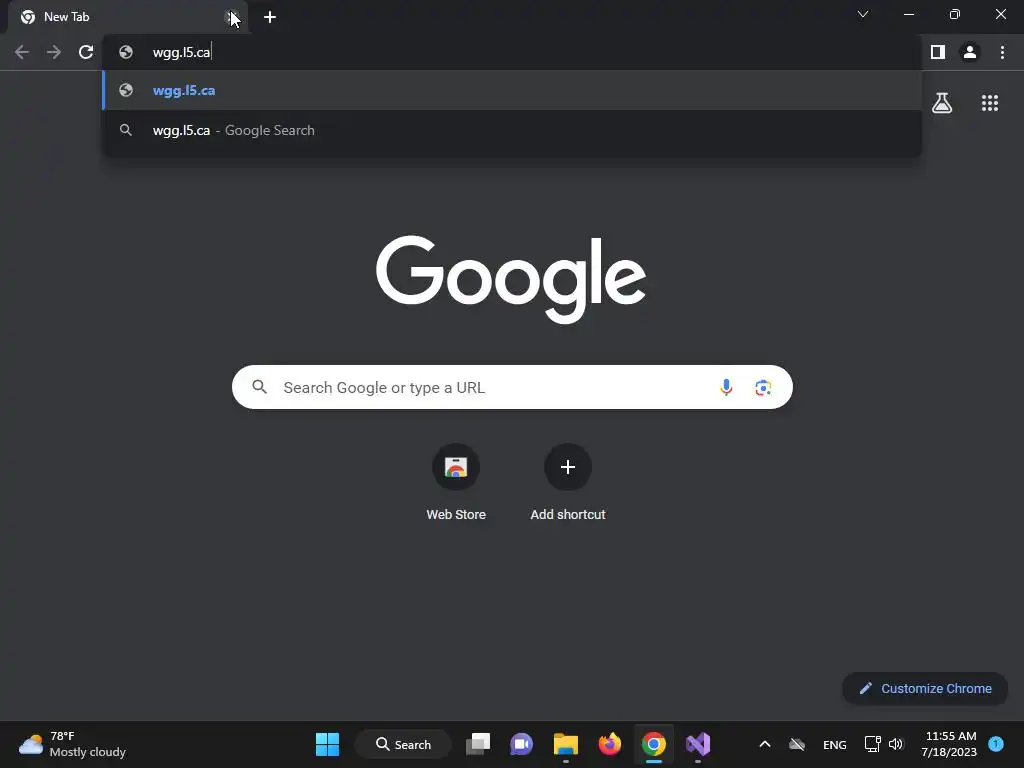Open Chrome's three-dot menu
Image resolution: width=1024 pixels, height=768 pixels.
pyautogui.click(x=1002, y=52)
